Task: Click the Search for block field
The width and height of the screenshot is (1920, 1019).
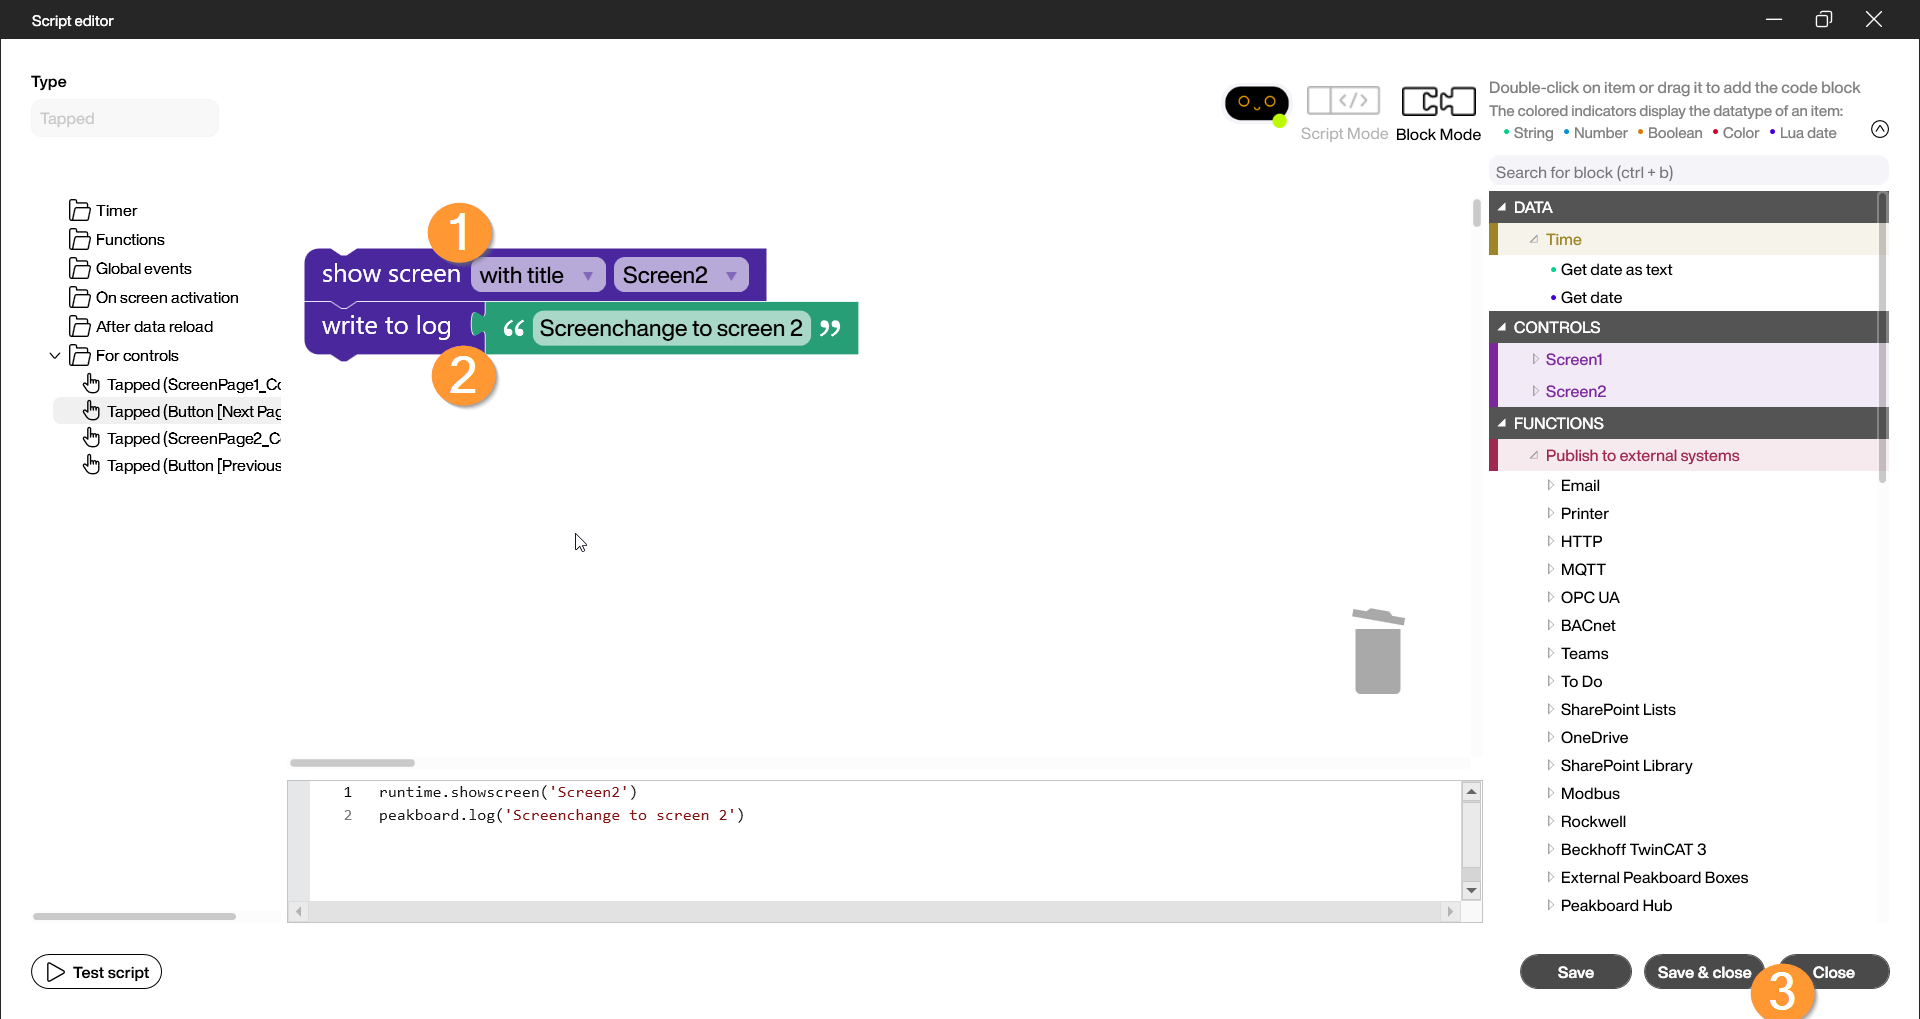Action: point(1687,172)
